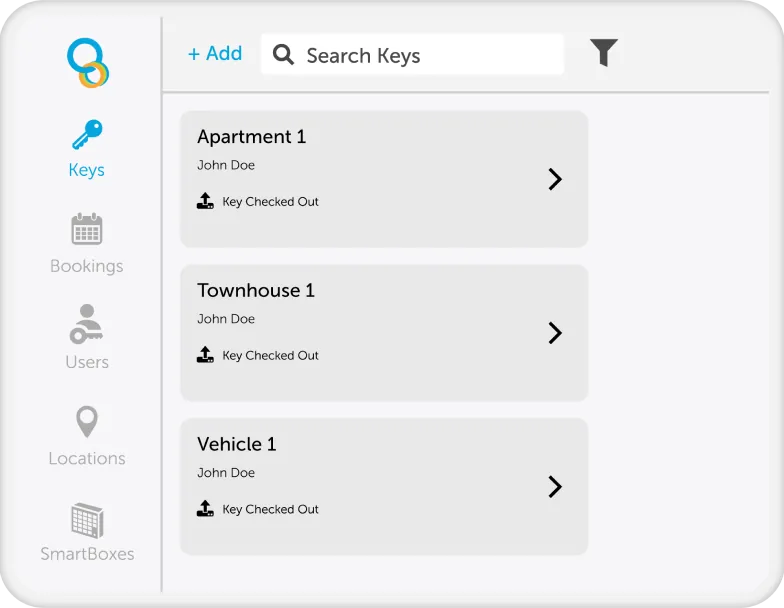This screenshot has width=784, height=608.
Task: Open the Townhouse 1 title
Action: (x=256, y=290)
